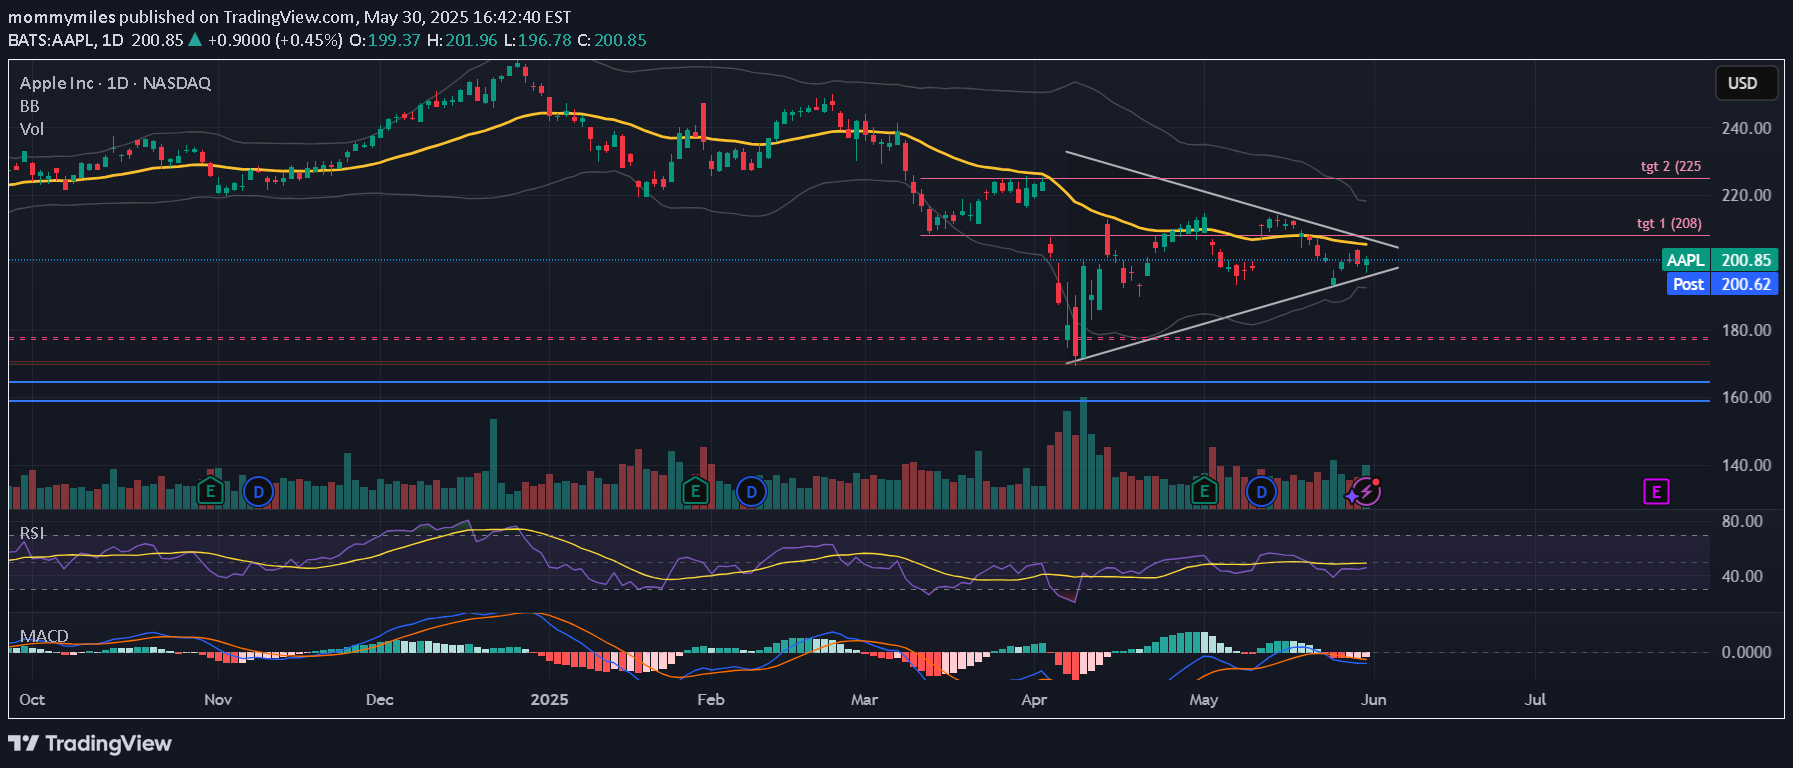The height and width of the screenshot is (768, 1793).
Task: Click the BATS:AAPL, 1D symbol text in header
Action: pos(66,40)
